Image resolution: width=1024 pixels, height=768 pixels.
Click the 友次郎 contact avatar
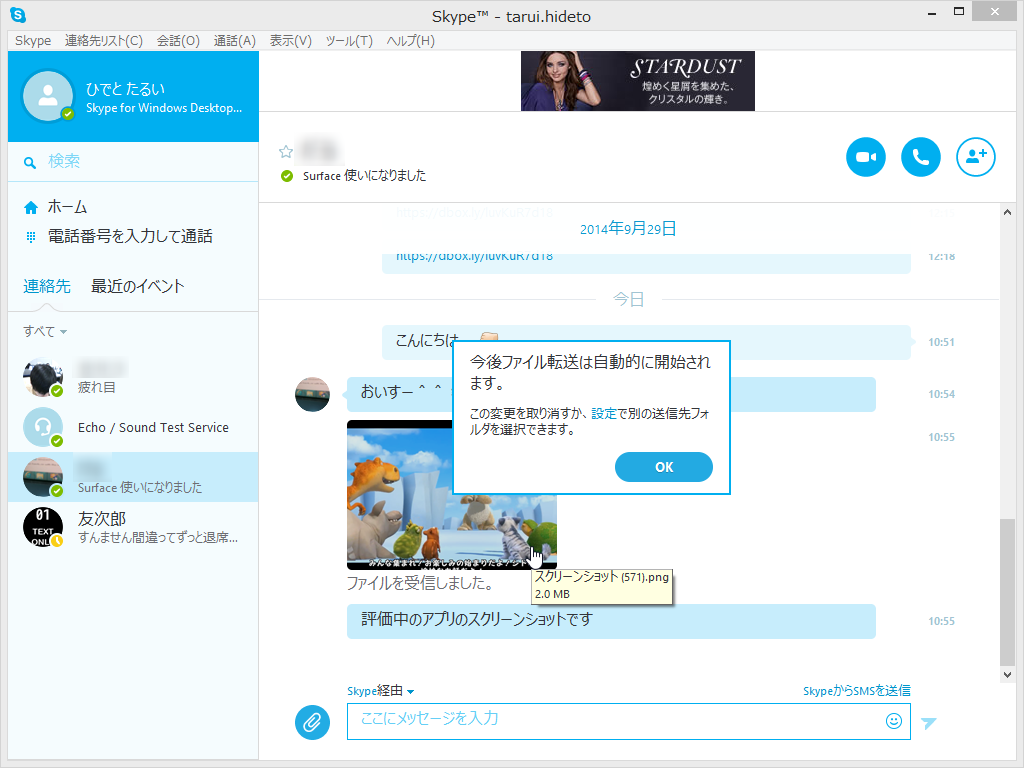click(x=43, y=527)
